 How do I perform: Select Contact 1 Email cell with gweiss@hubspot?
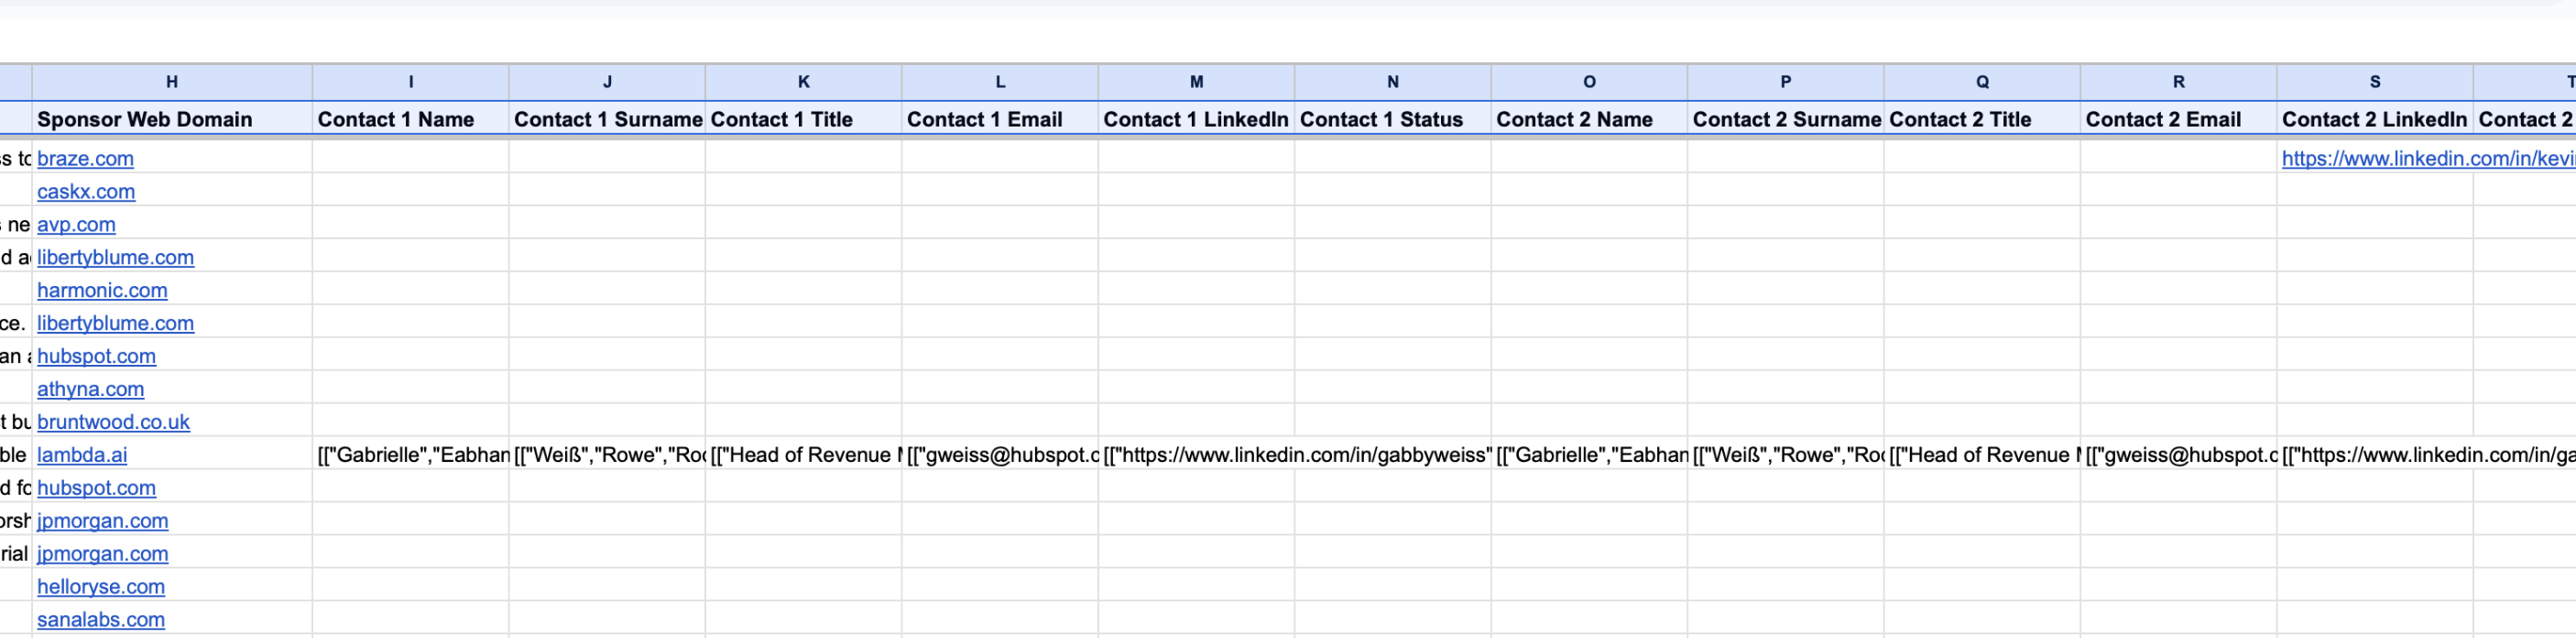tap(1000, 455)
